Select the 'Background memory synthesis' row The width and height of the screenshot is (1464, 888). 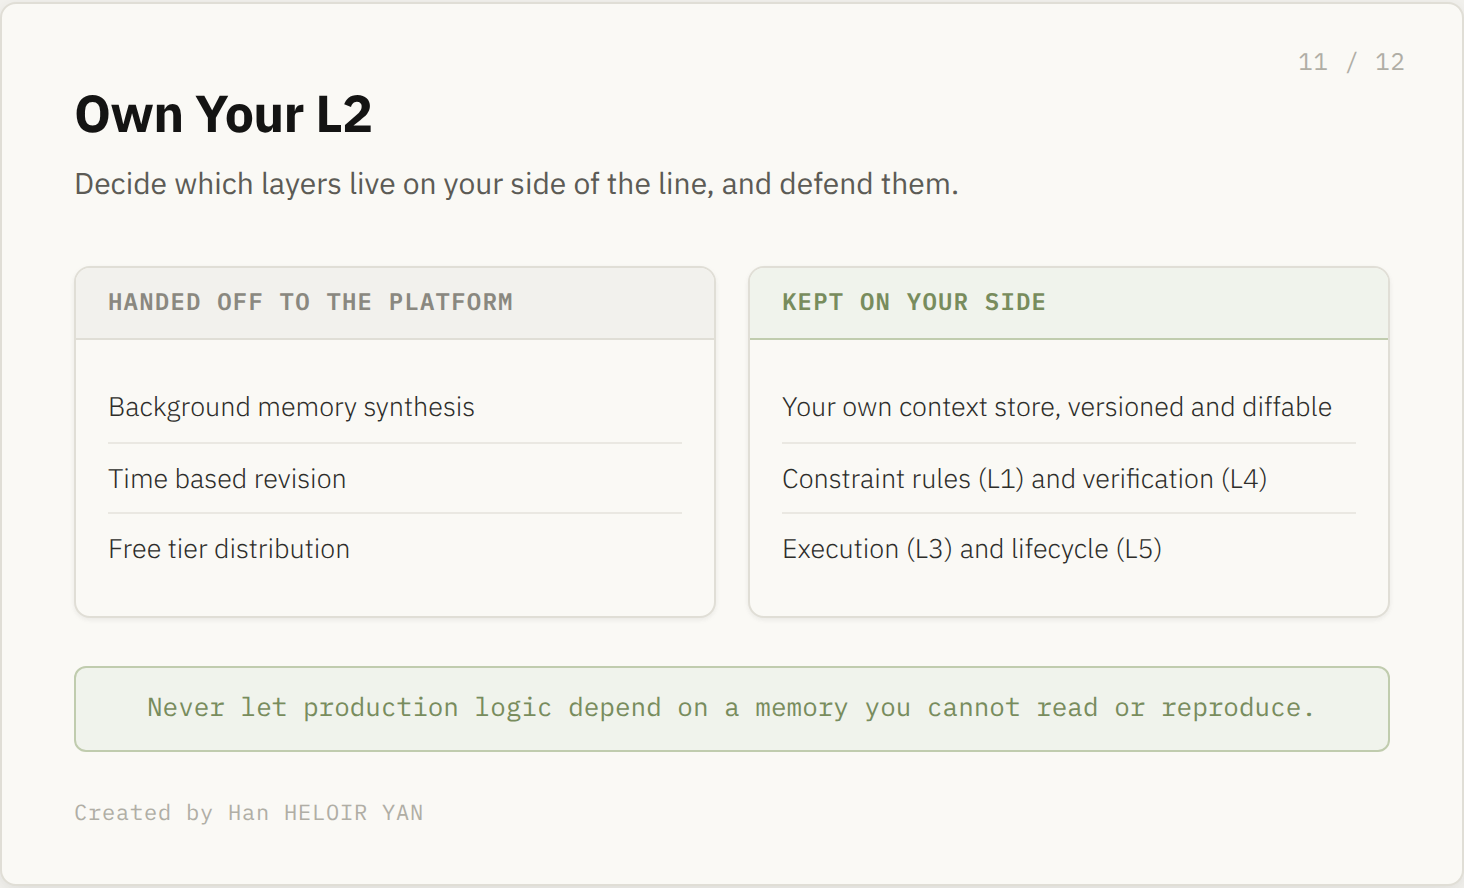click(x=395, y=407)
